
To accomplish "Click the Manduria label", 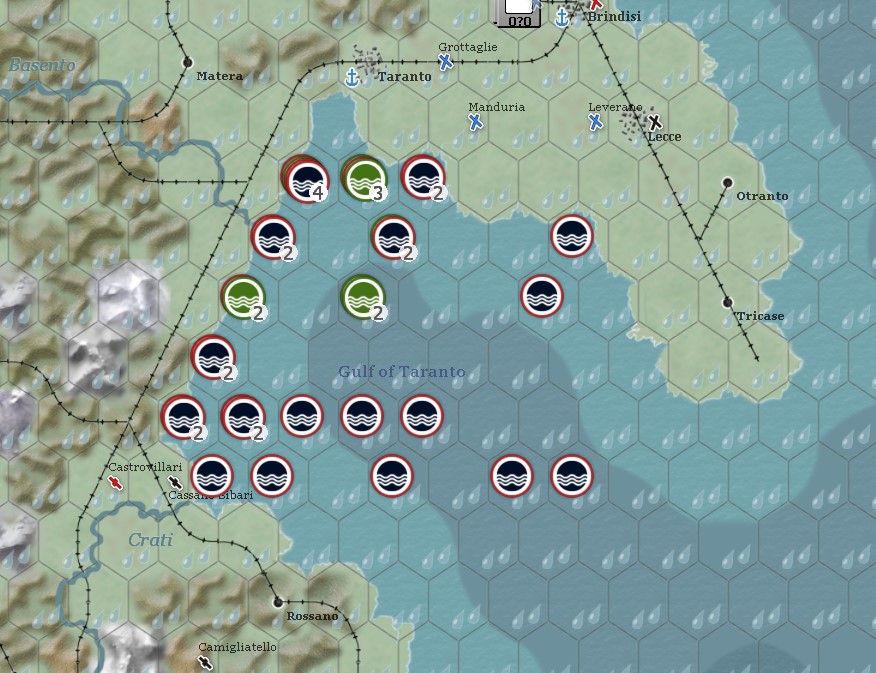I will (x=497, y=107).
